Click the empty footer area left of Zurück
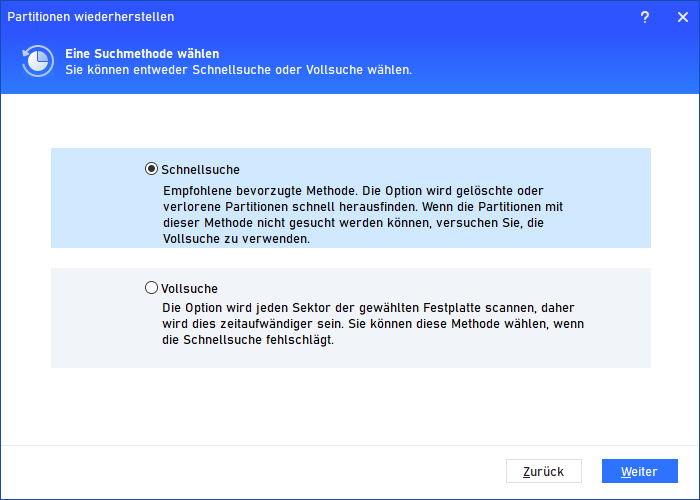The image size is (700, 500). point(250,471)
